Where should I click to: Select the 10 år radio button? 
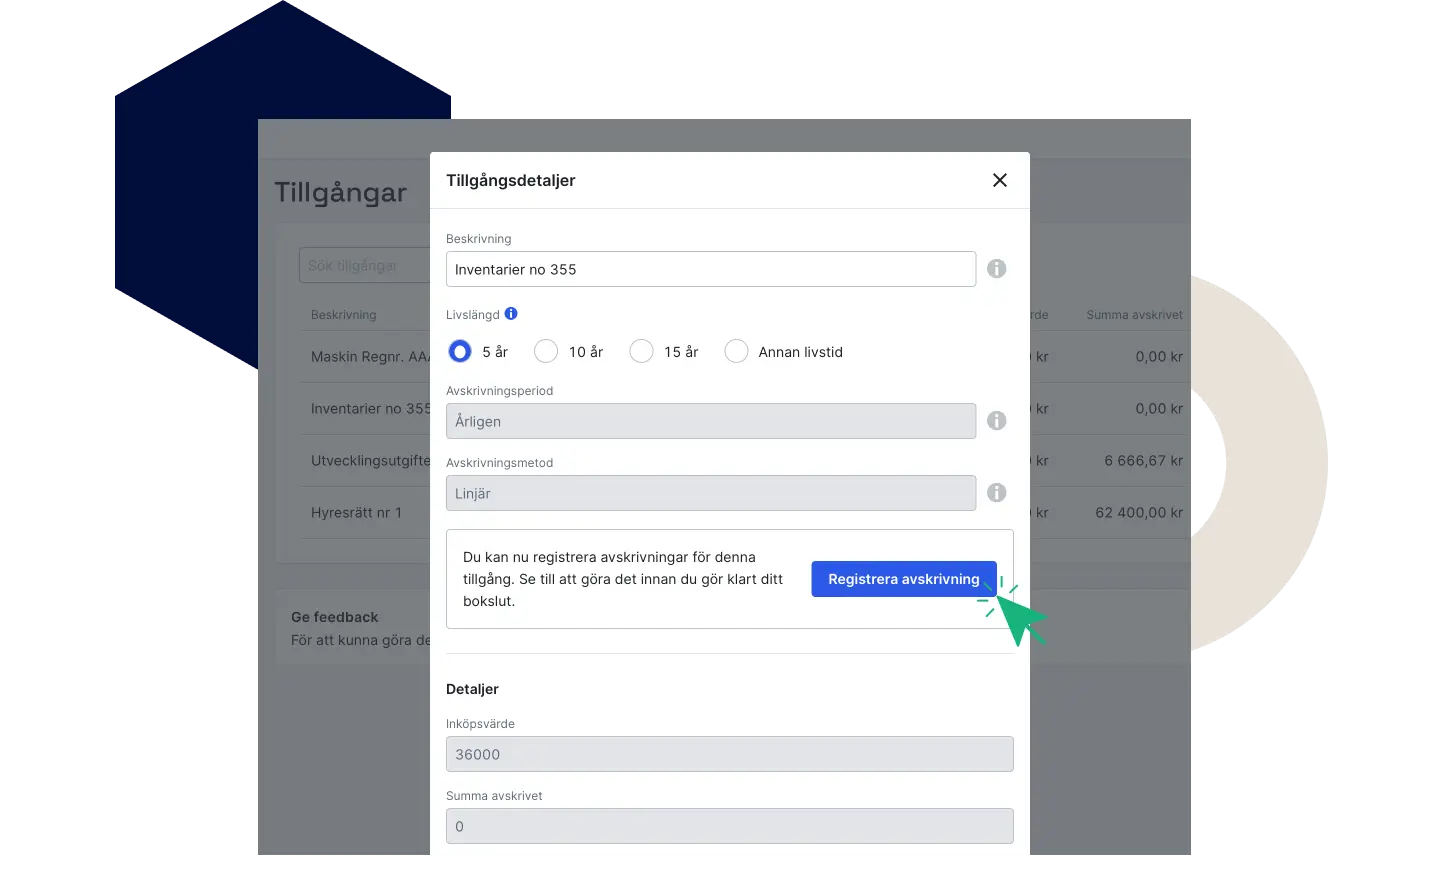[x=546, y=351]
